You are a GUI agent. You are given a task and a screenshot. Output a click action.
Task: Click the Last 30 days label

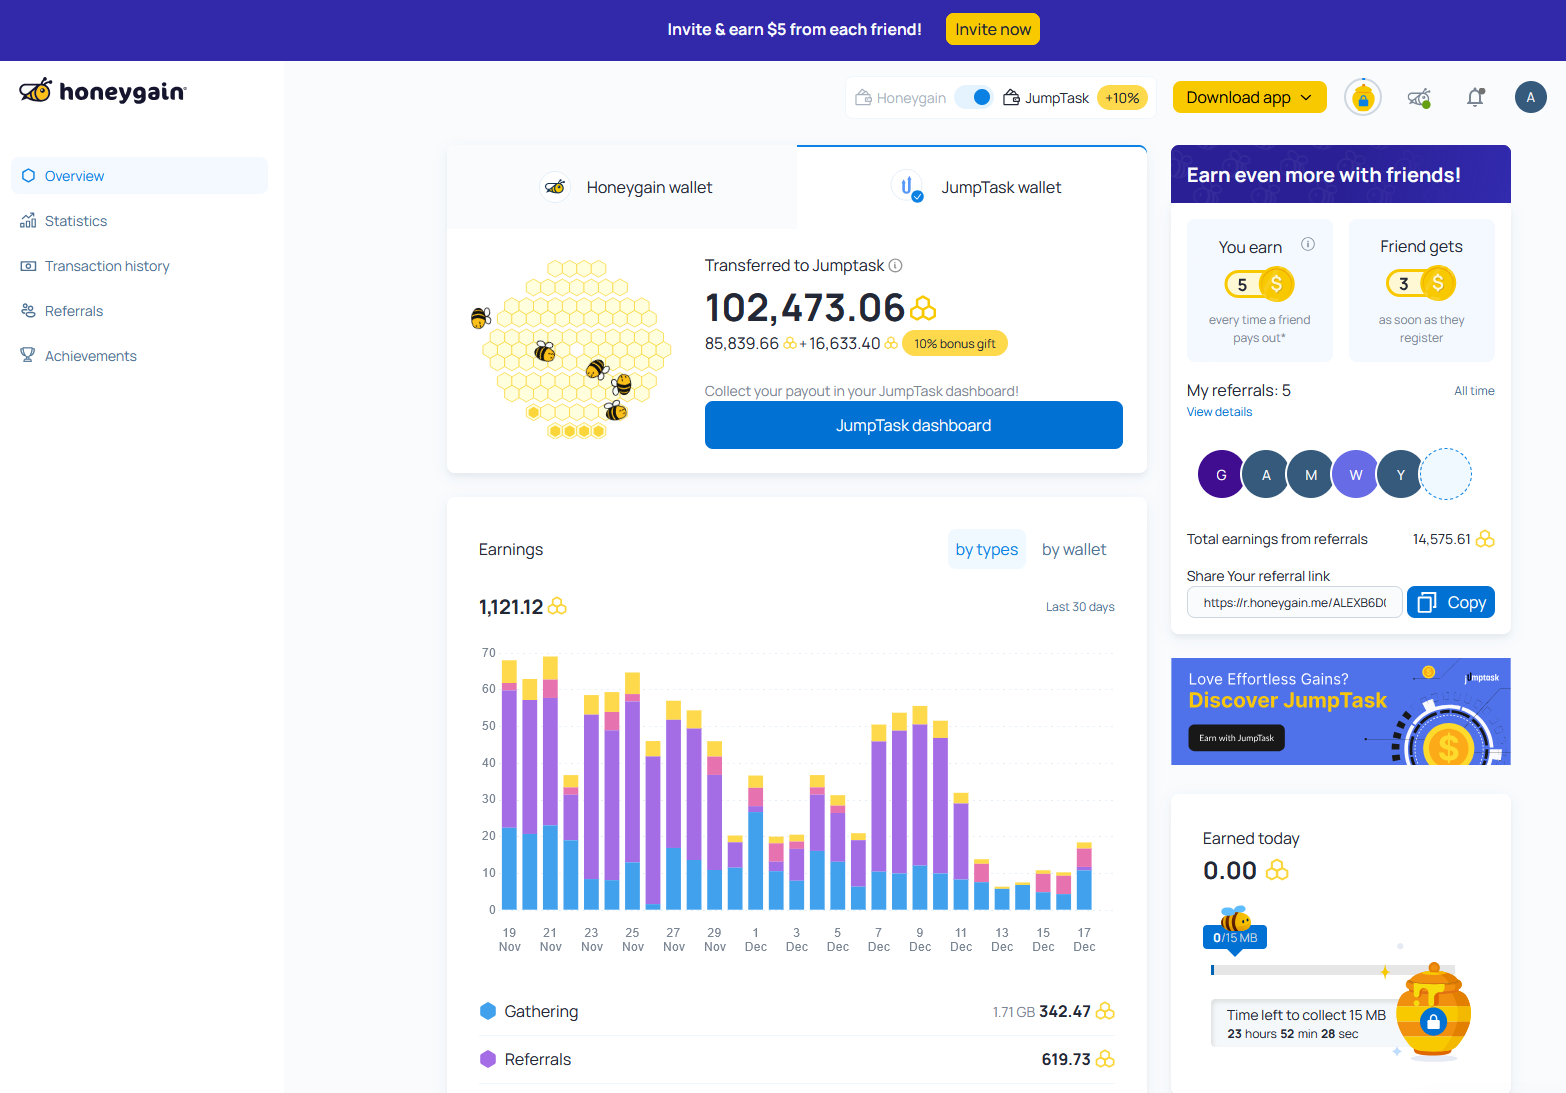point(1080,607)
